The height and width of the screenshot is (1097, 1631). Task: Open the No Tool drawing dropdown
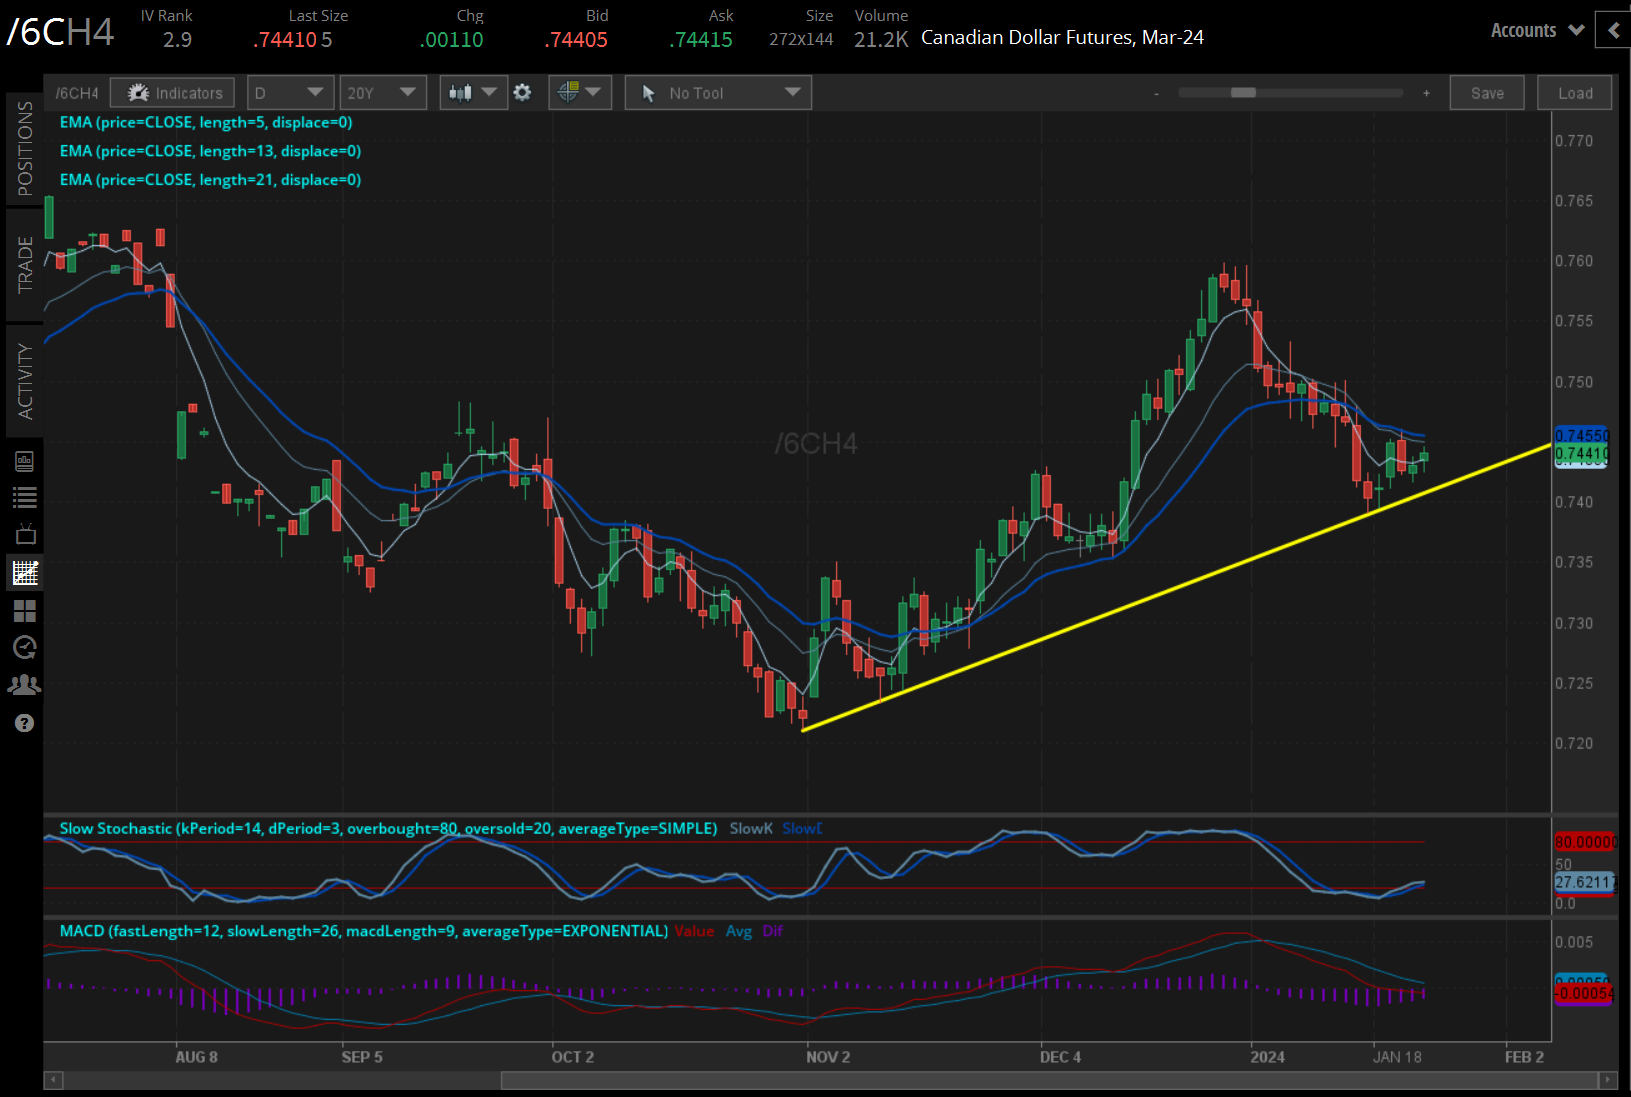pos(718,93)
